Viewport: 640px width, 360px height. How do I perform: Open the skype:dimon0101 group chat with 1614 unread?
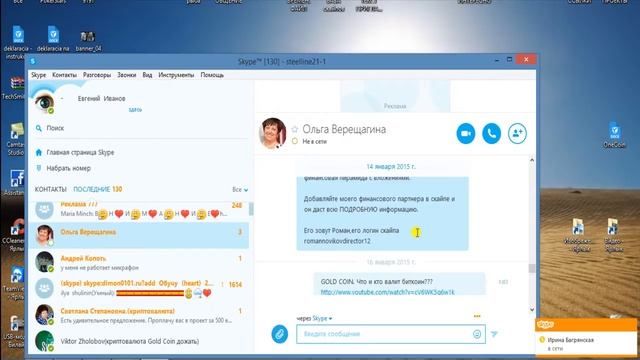139,288
